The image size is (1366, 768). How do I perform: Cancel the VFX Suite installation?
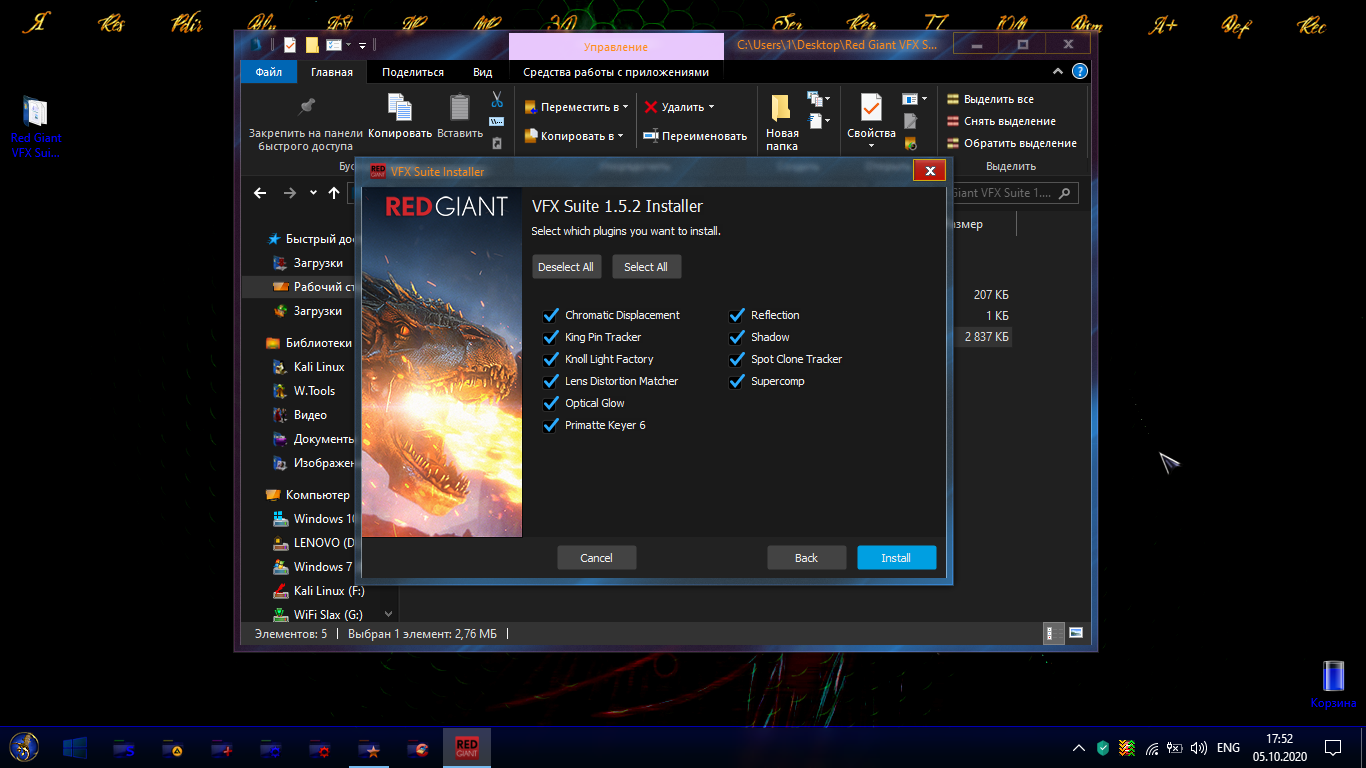click(x=597, y=558)
